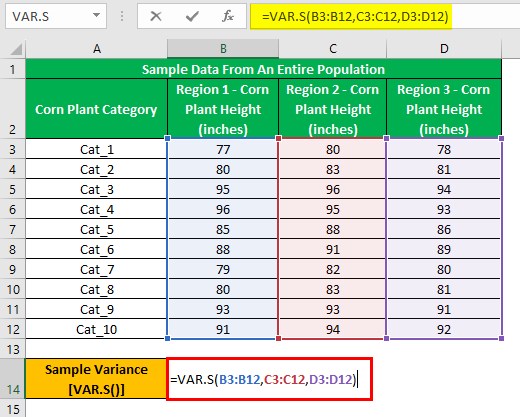Click the Select All corner triangle
Viewport: 520px width, 417px height.
[x=16, y=49]
